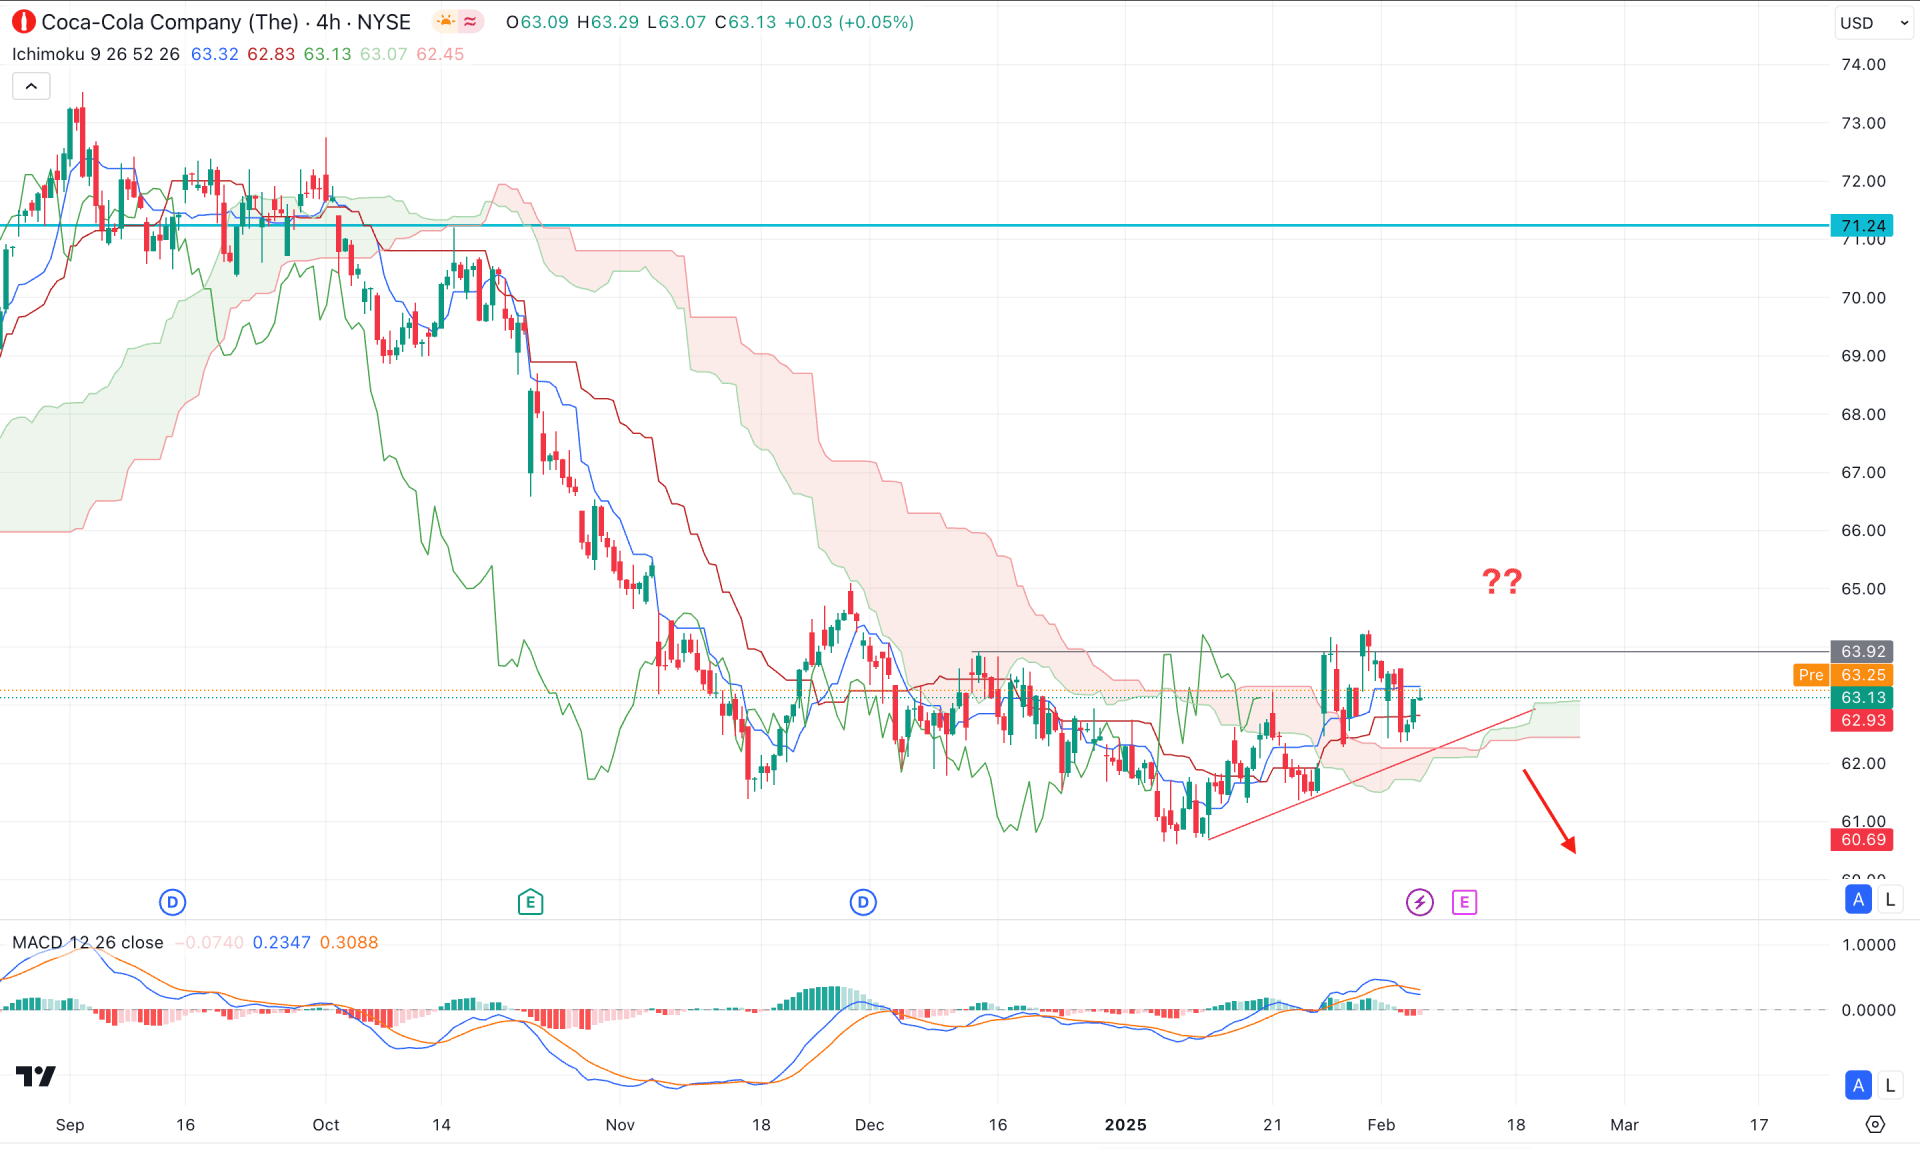This screenshot has height=1149, width=1920.
Task: Click the 2025 label on time axis
Action: [x=1125, y=1124]
